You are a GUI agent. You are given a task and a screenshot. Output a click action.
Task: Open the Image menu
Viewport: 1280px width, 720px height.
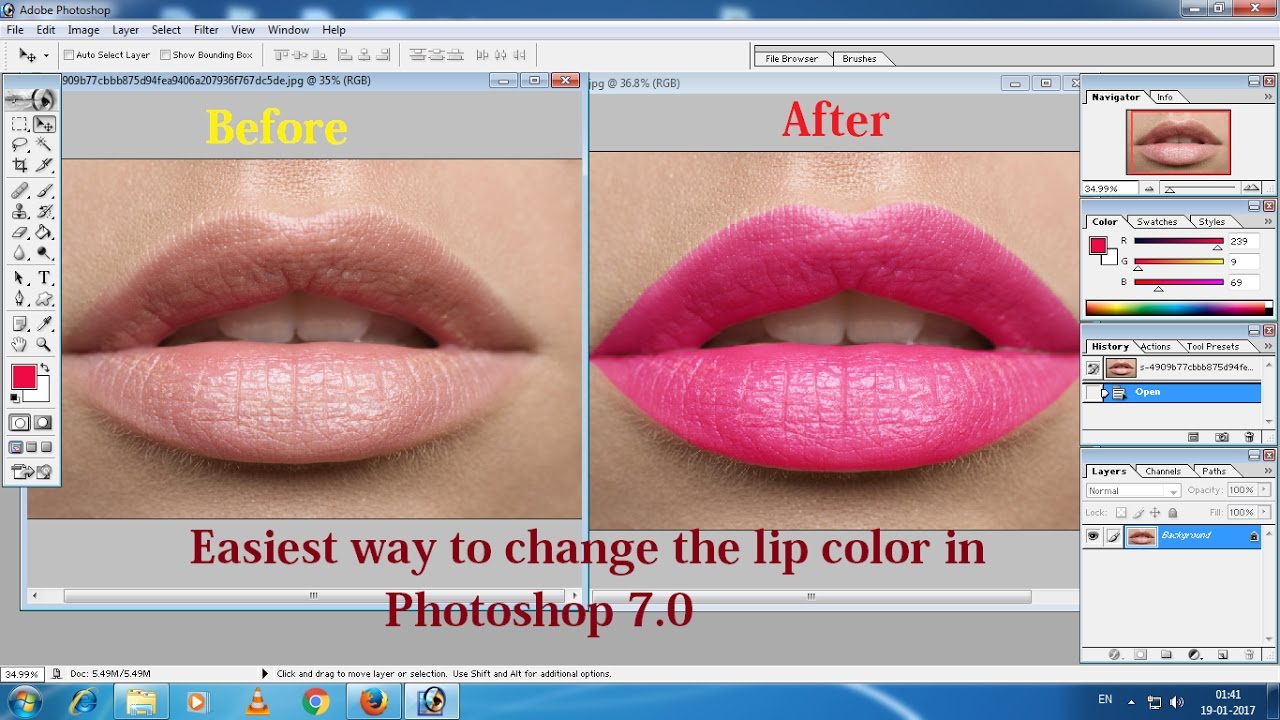[83, 30]
